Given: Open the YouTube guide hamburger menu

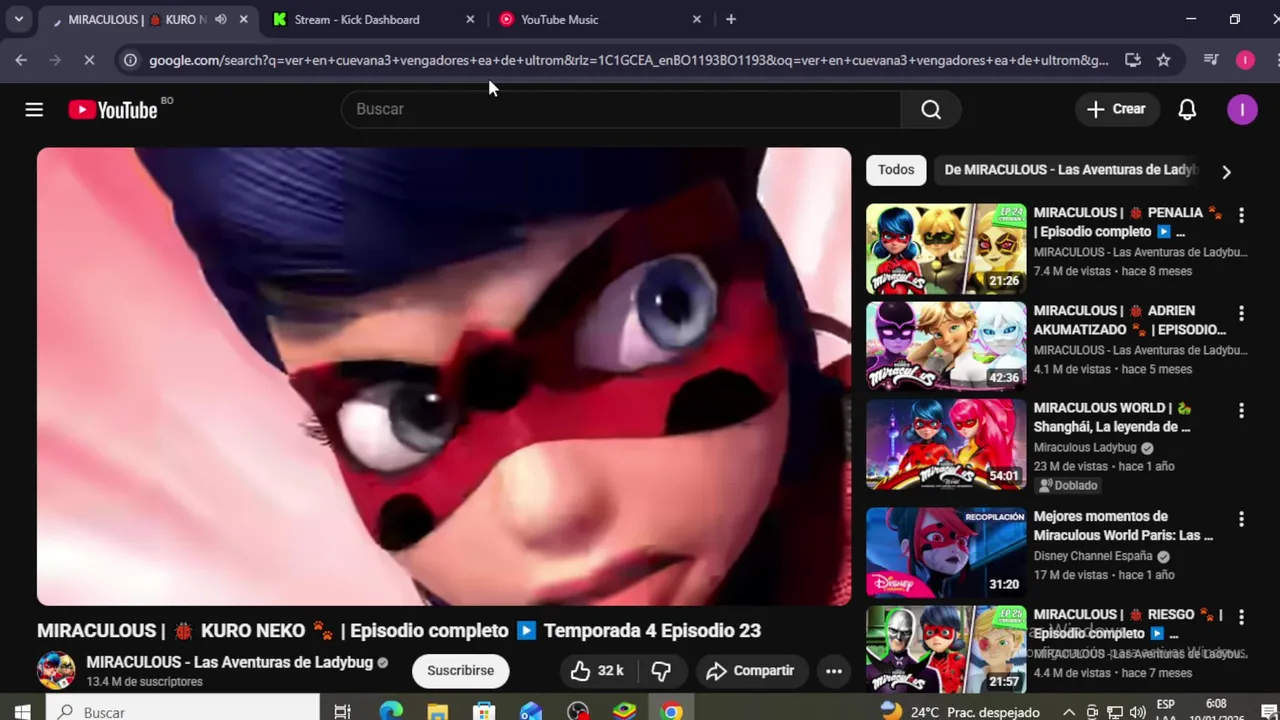Looking at the screenshot, I should [34, 109].
